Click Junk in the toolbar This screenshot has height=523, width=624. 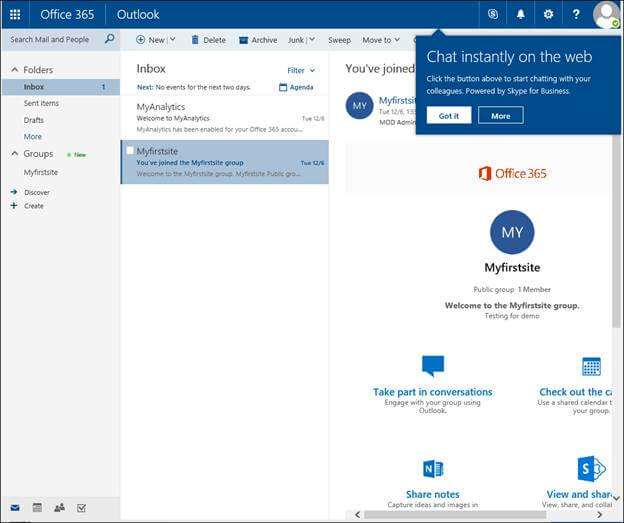[296, 40]
